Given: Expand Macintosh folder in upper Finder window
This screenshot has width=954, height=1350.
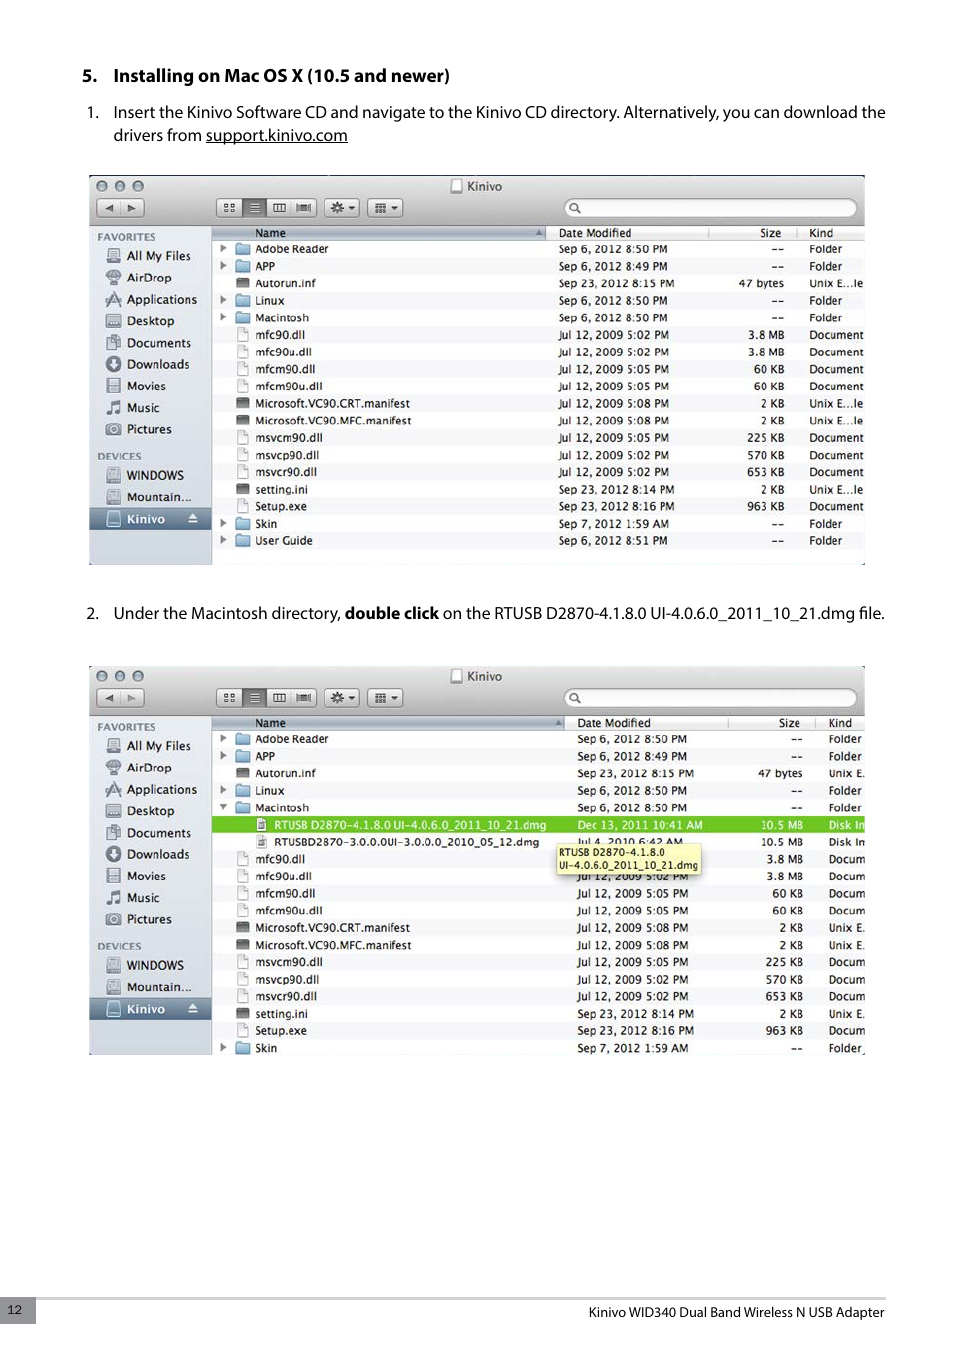Looking at the screenshot, I should [x=224, y=317].
